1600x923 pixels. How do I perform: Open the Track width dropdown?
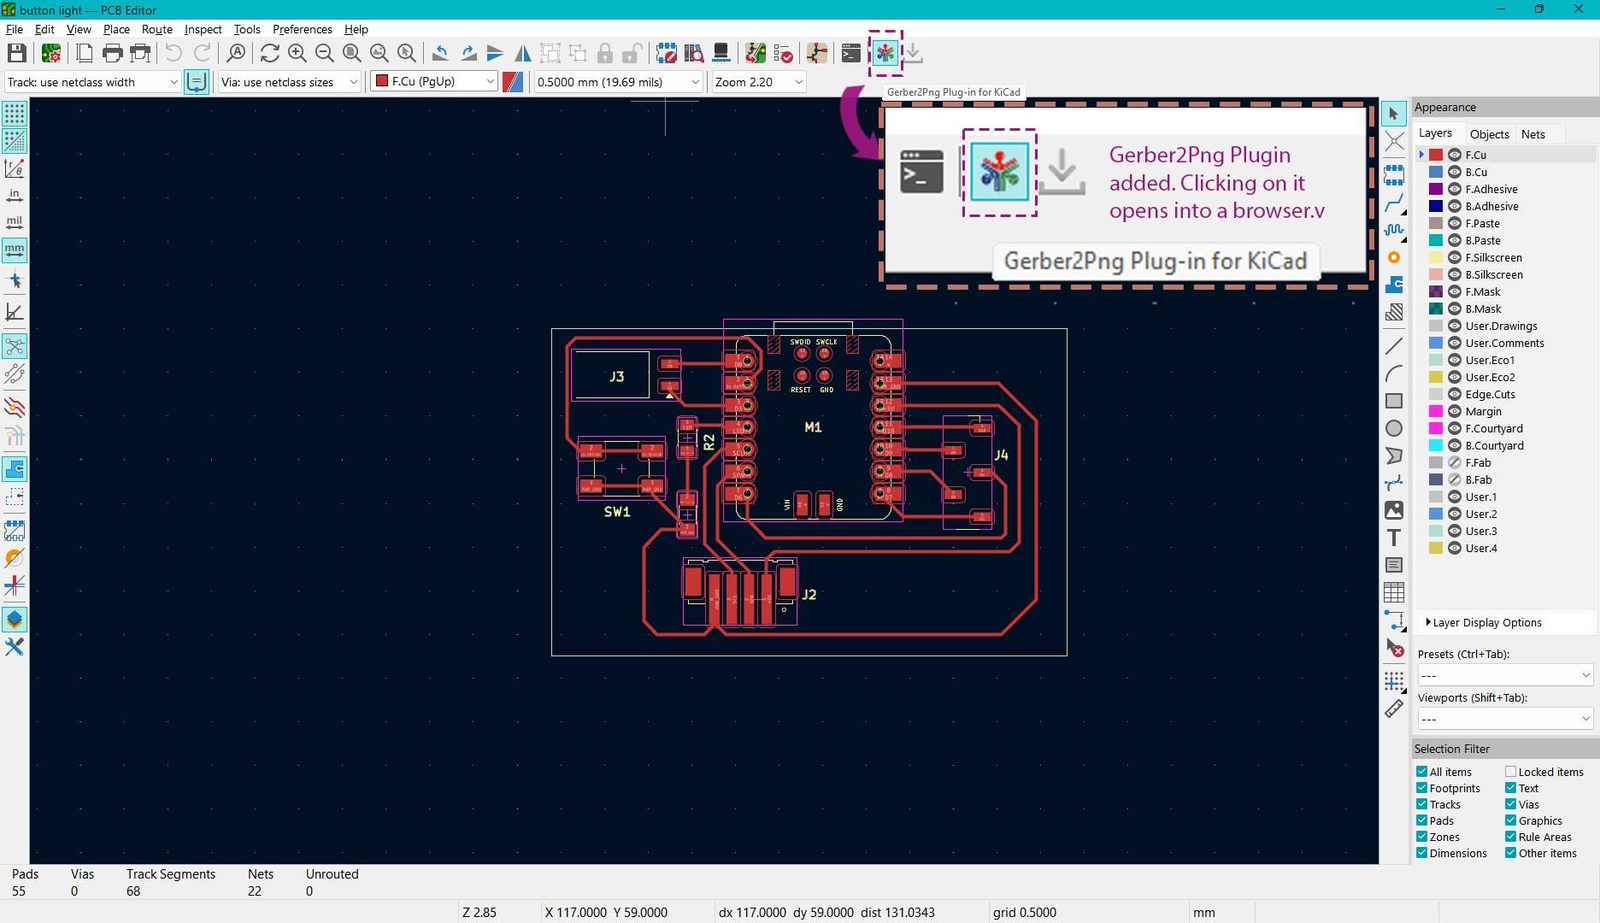(x=92, y=82)
